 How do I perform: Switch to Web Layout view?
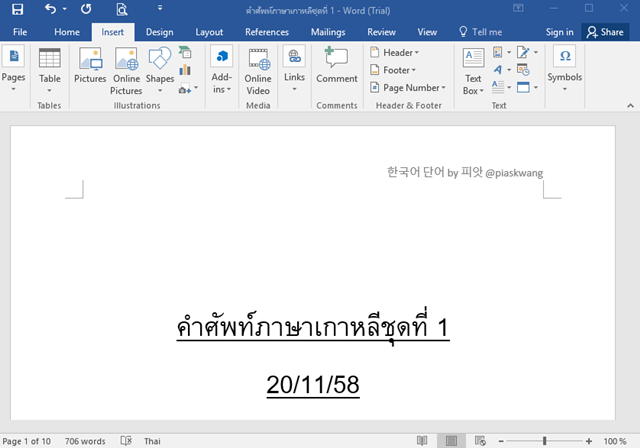tap(480, 441)
